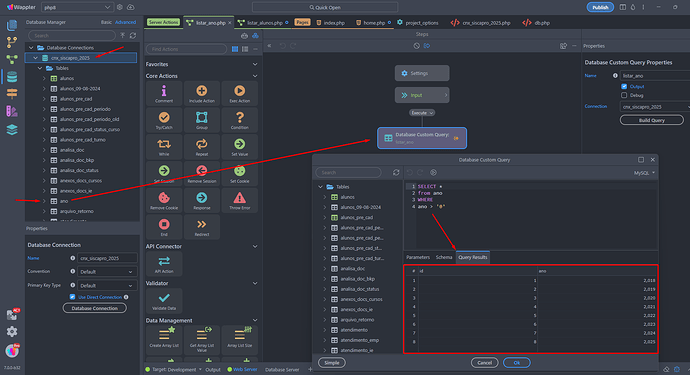
Task: Collapse the Core Actions section
Action: pyautogui.click(x=255, y=76)
